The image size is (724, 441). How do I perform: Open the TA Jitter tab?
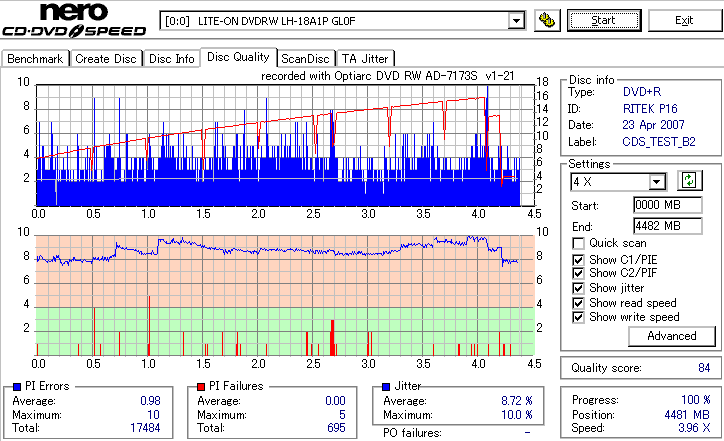click(365, 59)
